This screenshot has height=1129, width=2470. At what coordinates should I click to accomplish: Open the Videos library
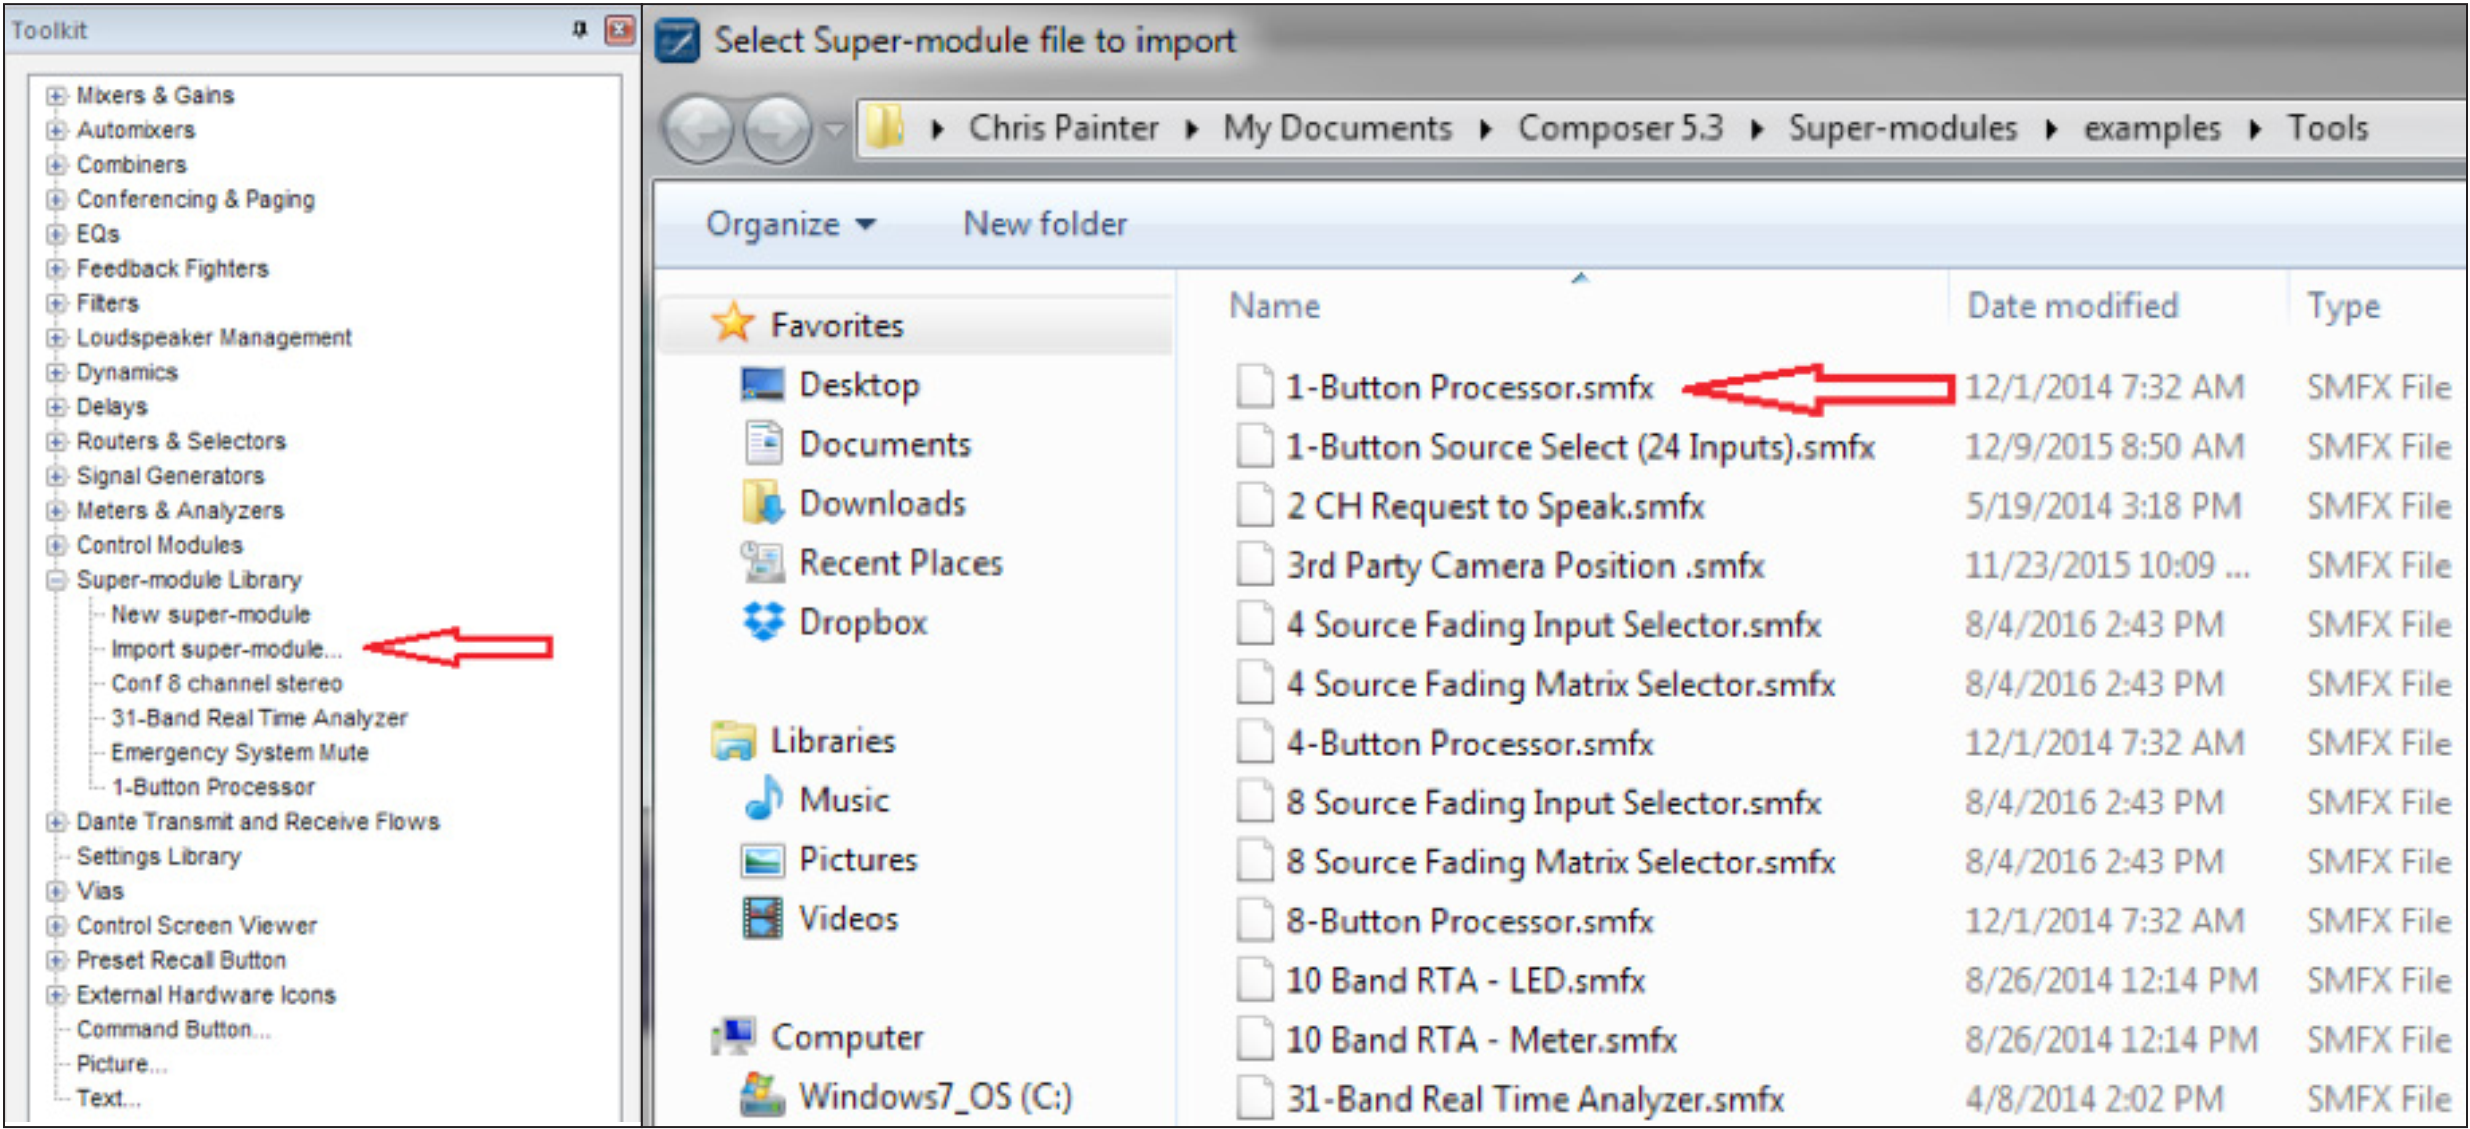click(847, 919)
